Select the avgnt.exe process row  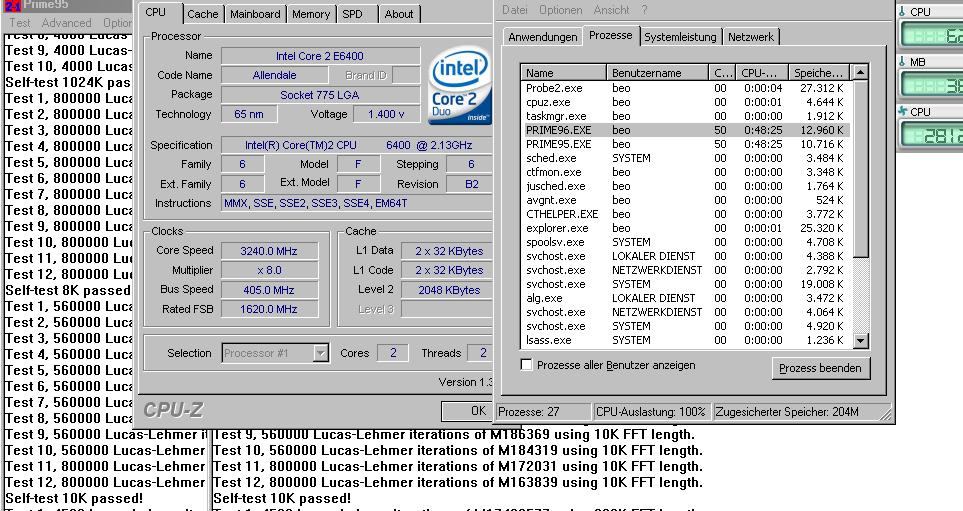click(685, 200)
